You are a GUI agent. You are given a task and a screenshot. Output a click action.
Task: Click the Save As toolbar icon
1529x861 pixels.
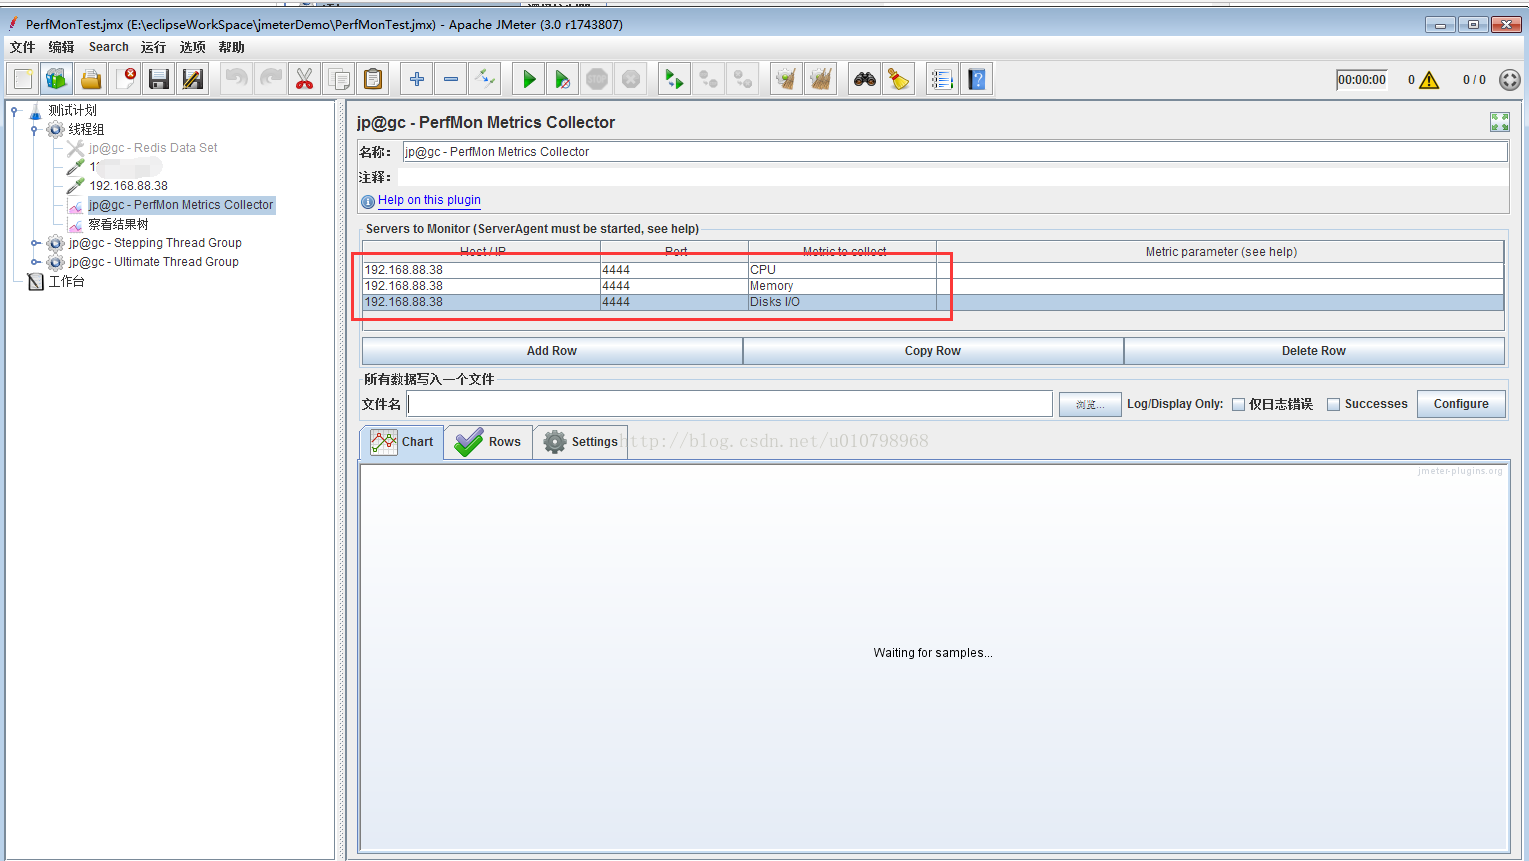192,79
